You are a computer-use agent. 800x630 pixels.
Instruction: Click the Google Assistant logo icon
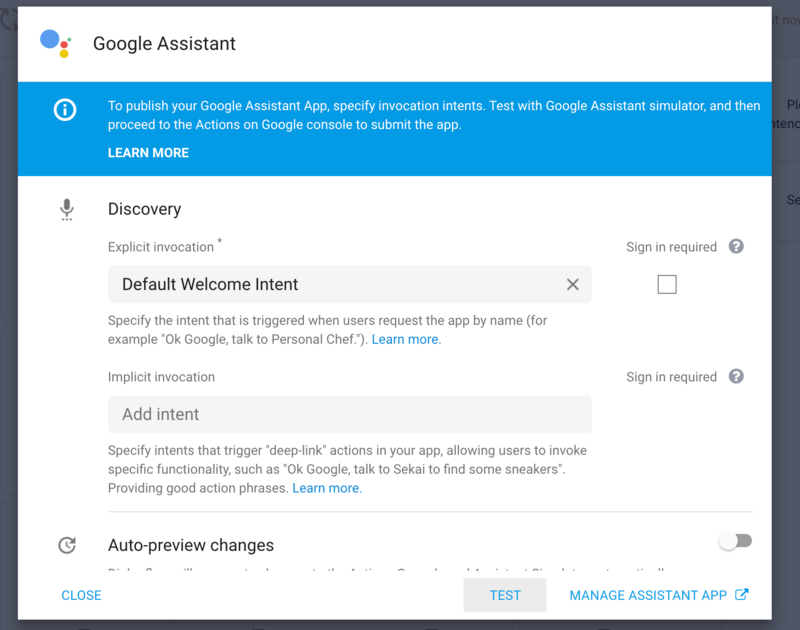(x=55, y=44)
